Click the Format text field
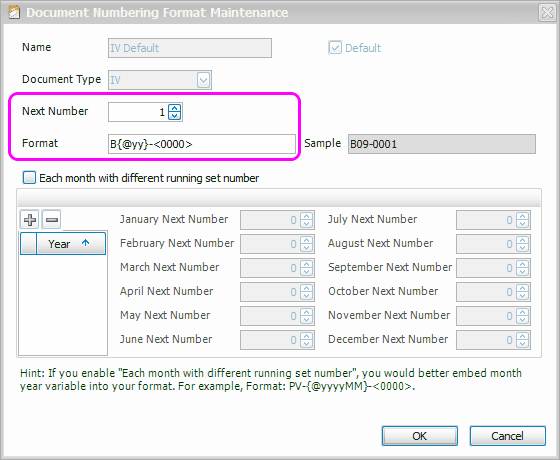This screenshot has width=560, height=460. (202, 144)
